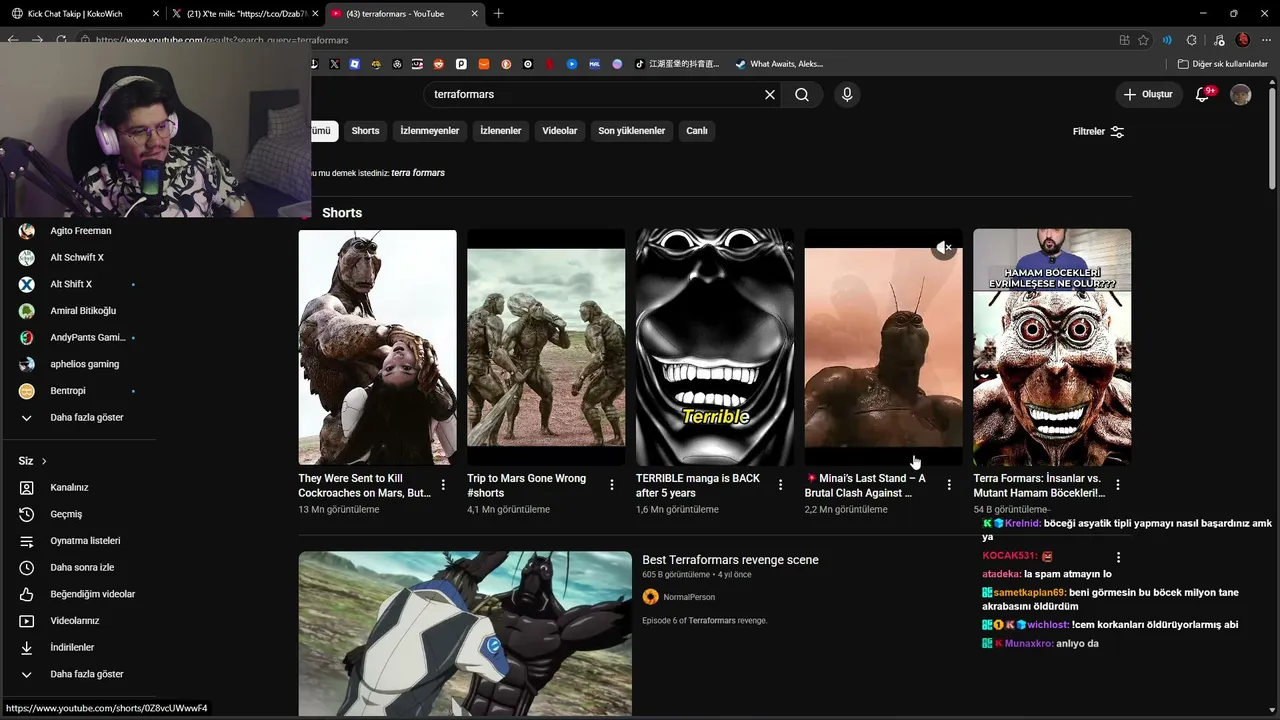Open browser media control music icon
The height and width of the screenshot is (720, 1280).
point(1217,40)
